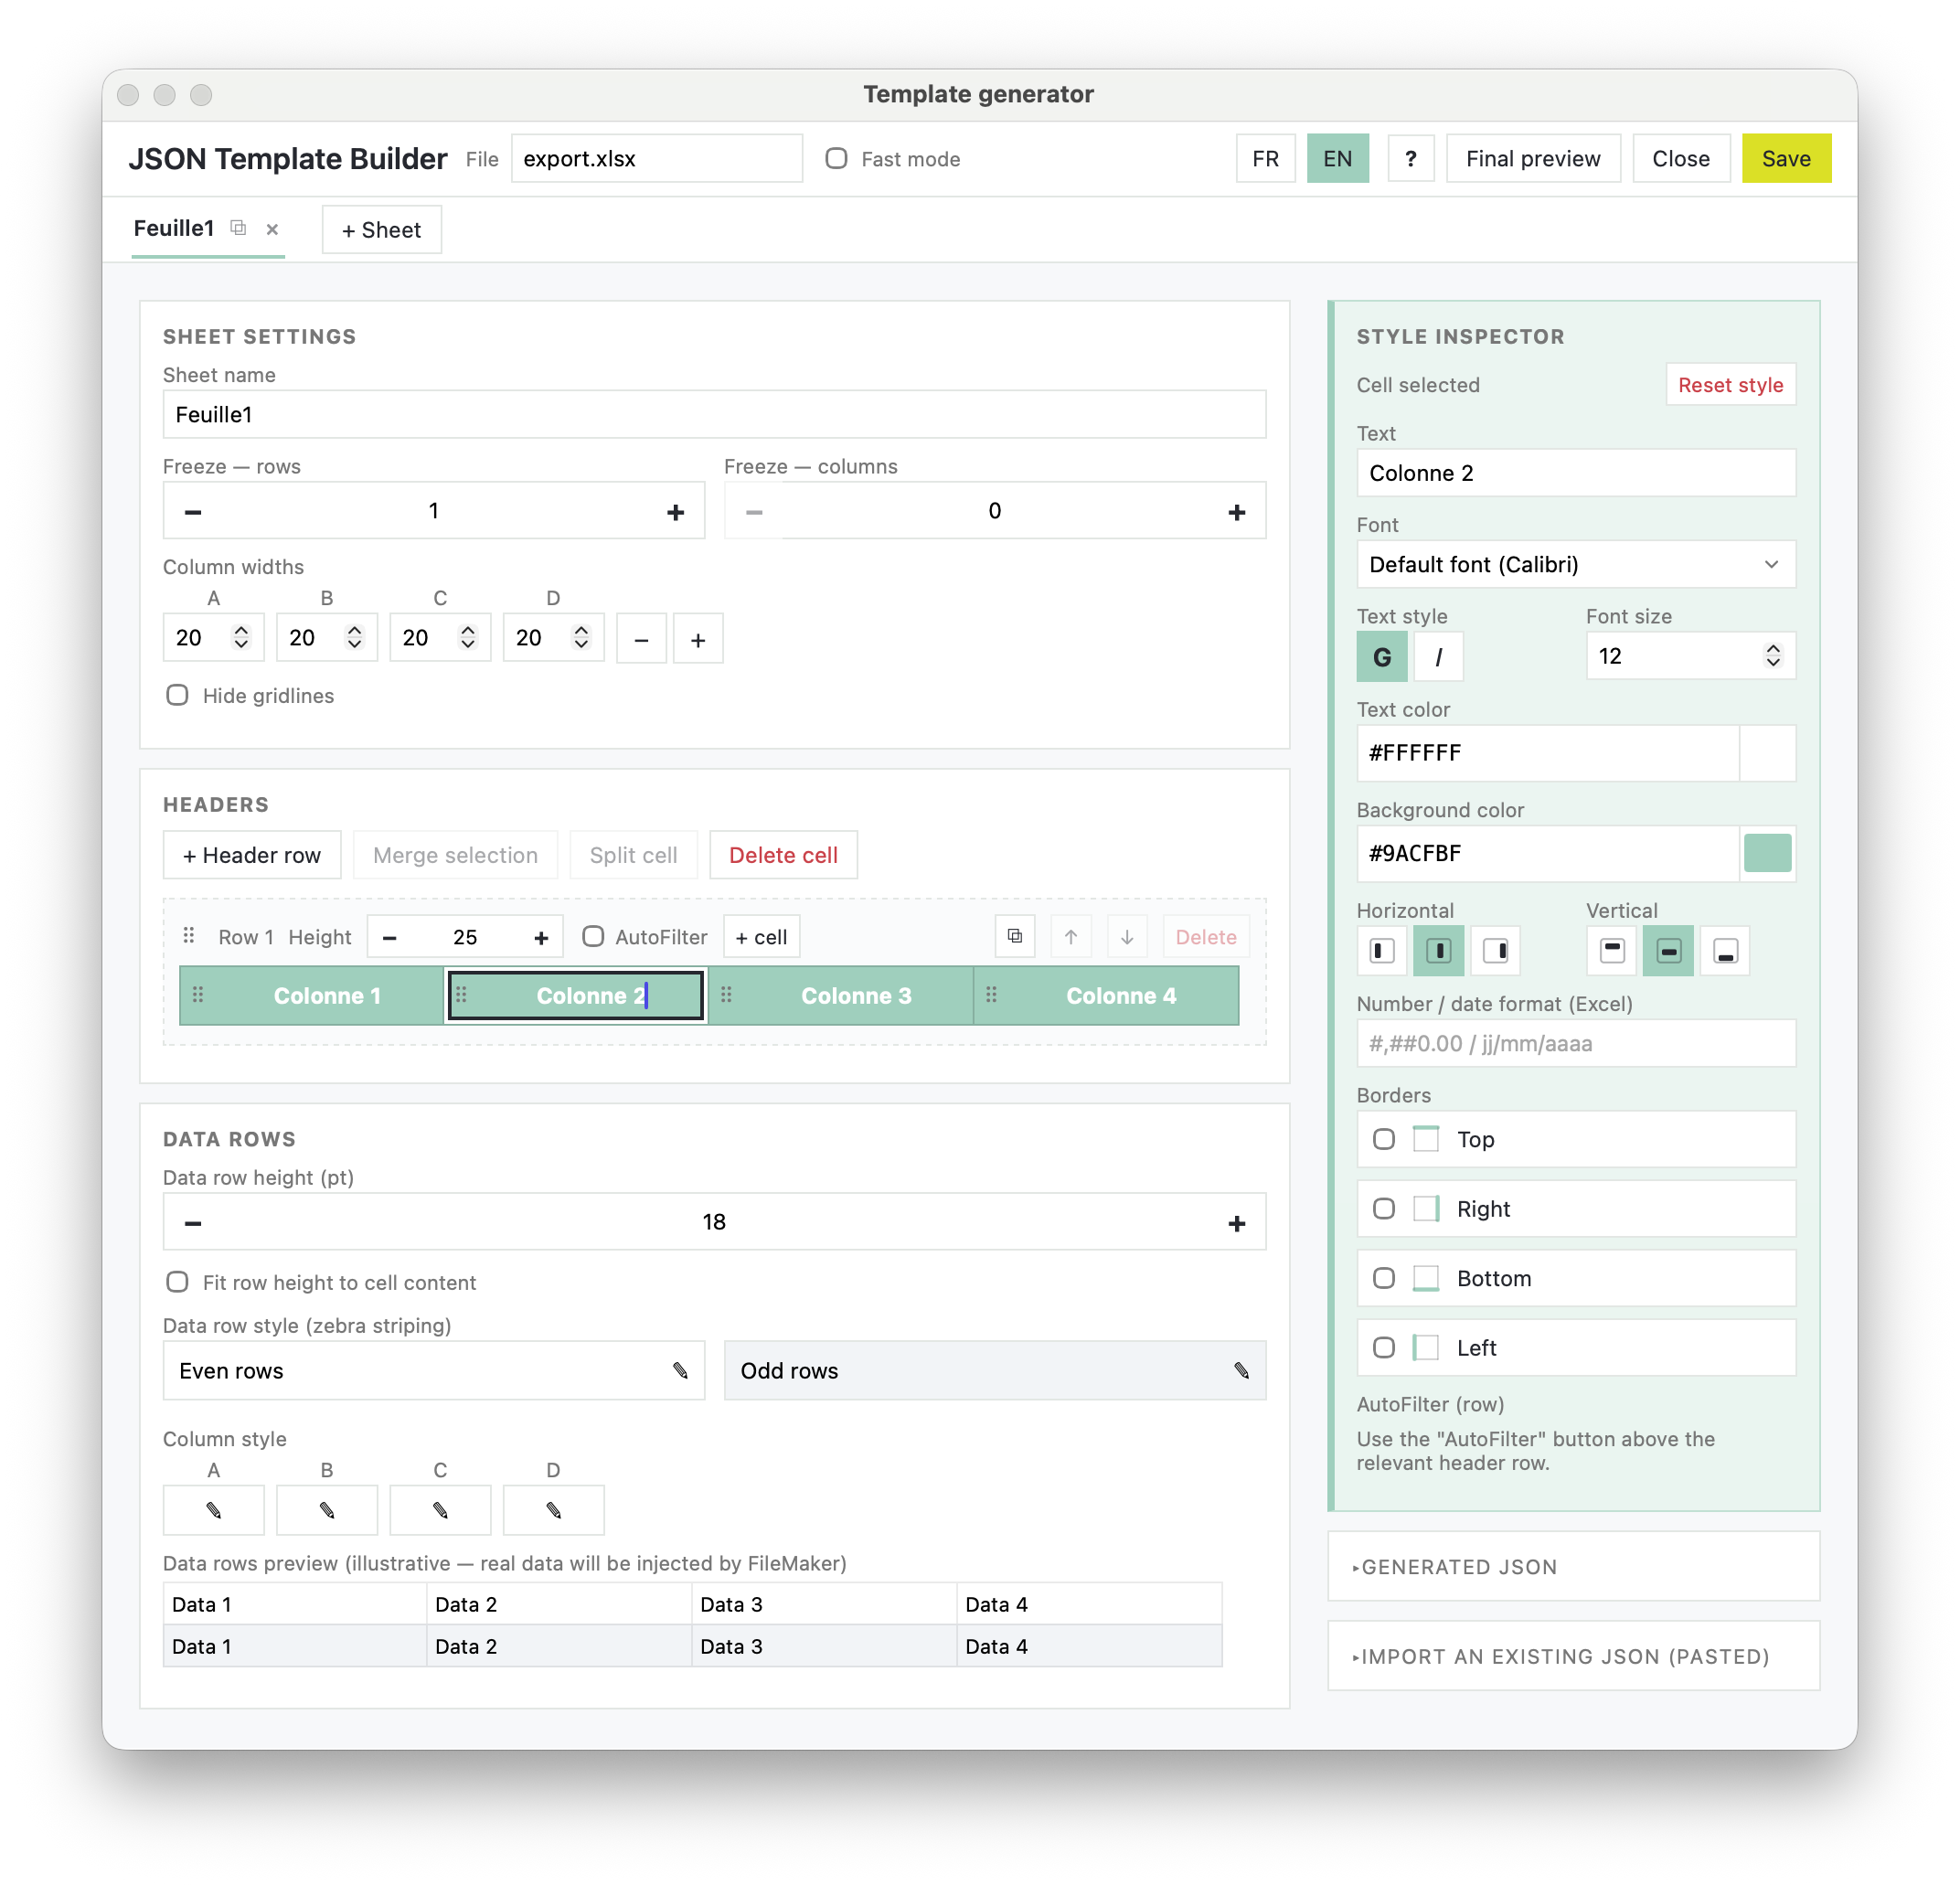Expand the Generated JSON section
1960x1885 pixels.
point(1574,1567)
